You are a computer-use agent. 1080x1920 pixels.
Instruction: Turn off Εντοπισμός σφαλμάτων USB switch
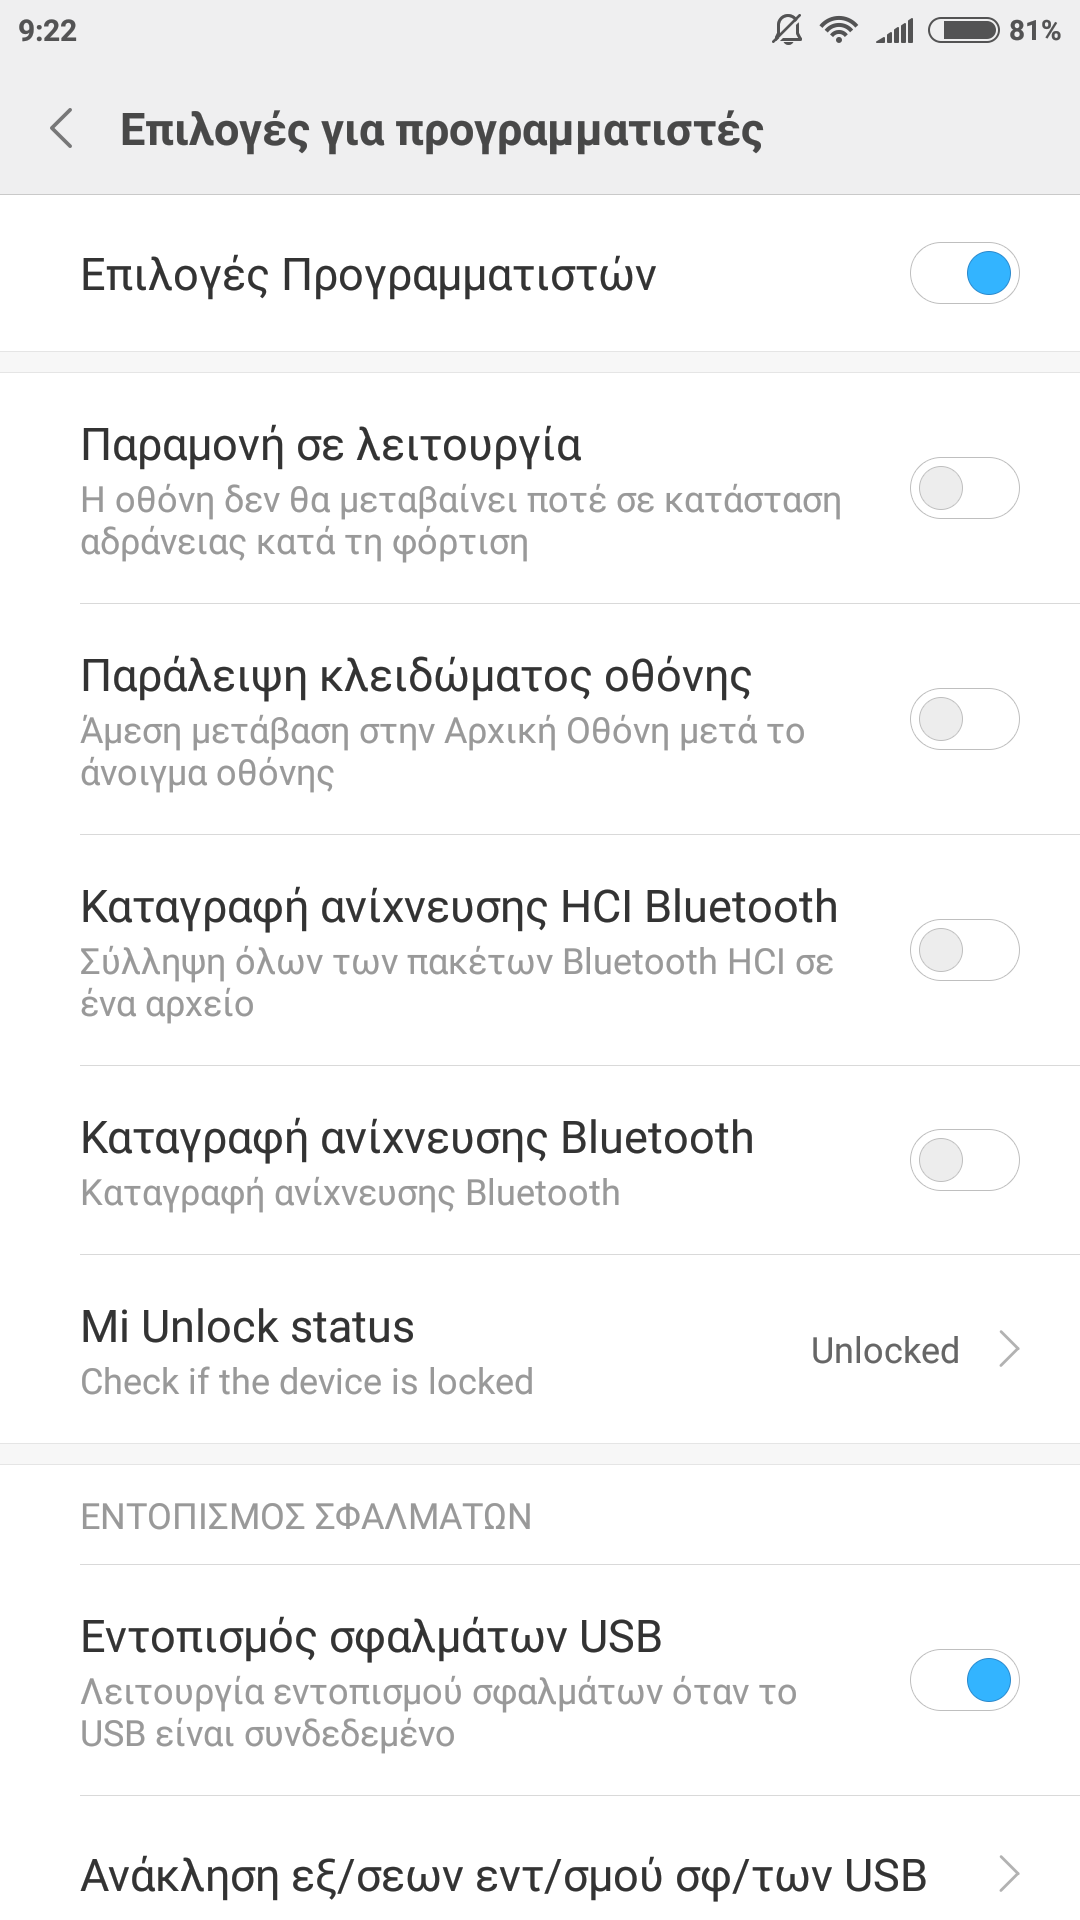tap(964, 1680)
